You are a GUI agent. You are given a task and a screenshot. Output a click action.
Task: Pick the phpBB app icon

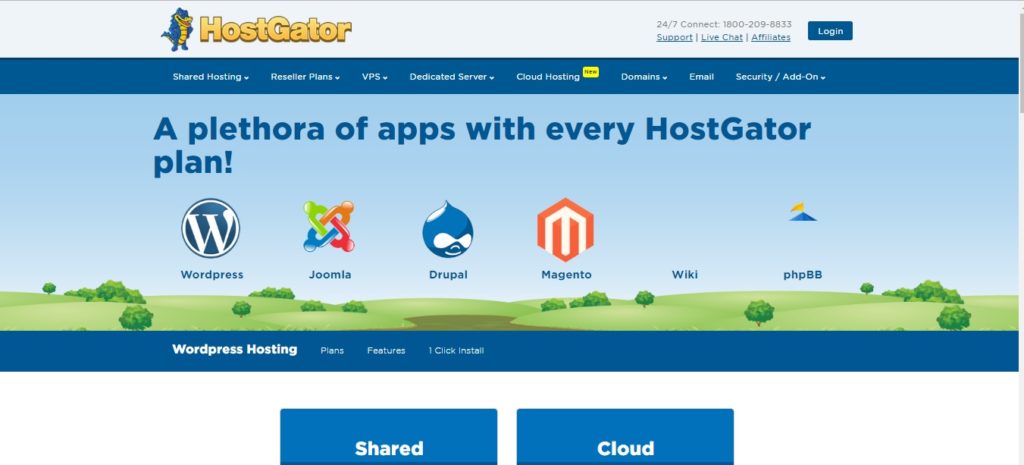(x=803, y=212)
